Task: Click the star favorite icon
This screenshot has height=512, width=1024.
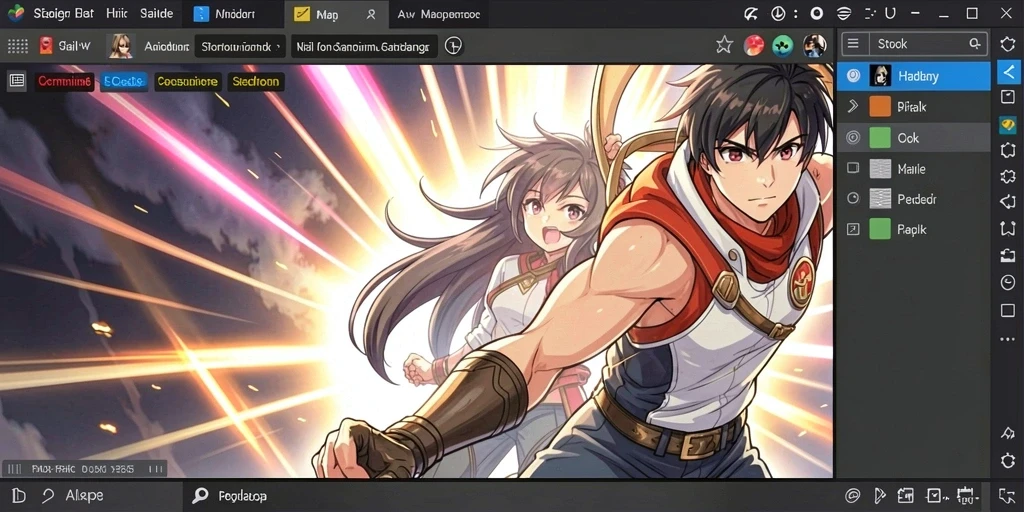Action: (724, 45)
